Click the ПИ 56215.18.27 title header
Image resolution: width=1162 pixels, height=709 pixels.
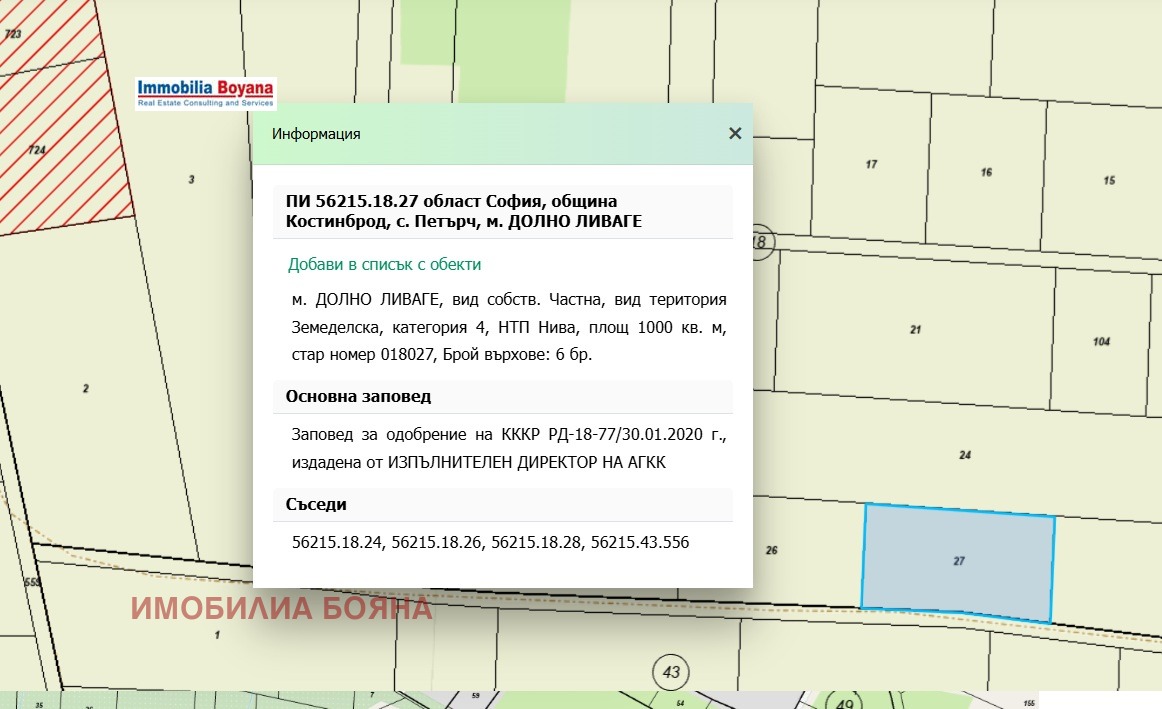[x=463, y=211]
